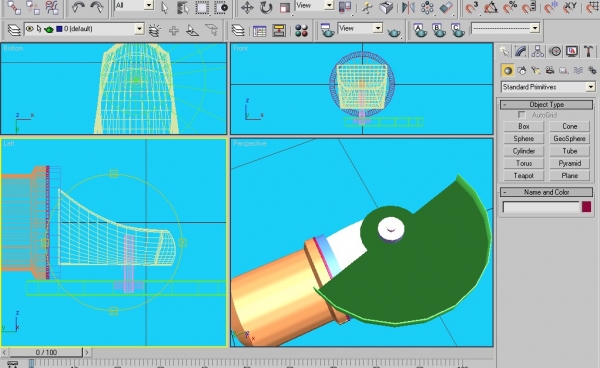Toggle the 3D Snaps magnet
Viewport: 600px width, 368px height.
tap(471, 7)
